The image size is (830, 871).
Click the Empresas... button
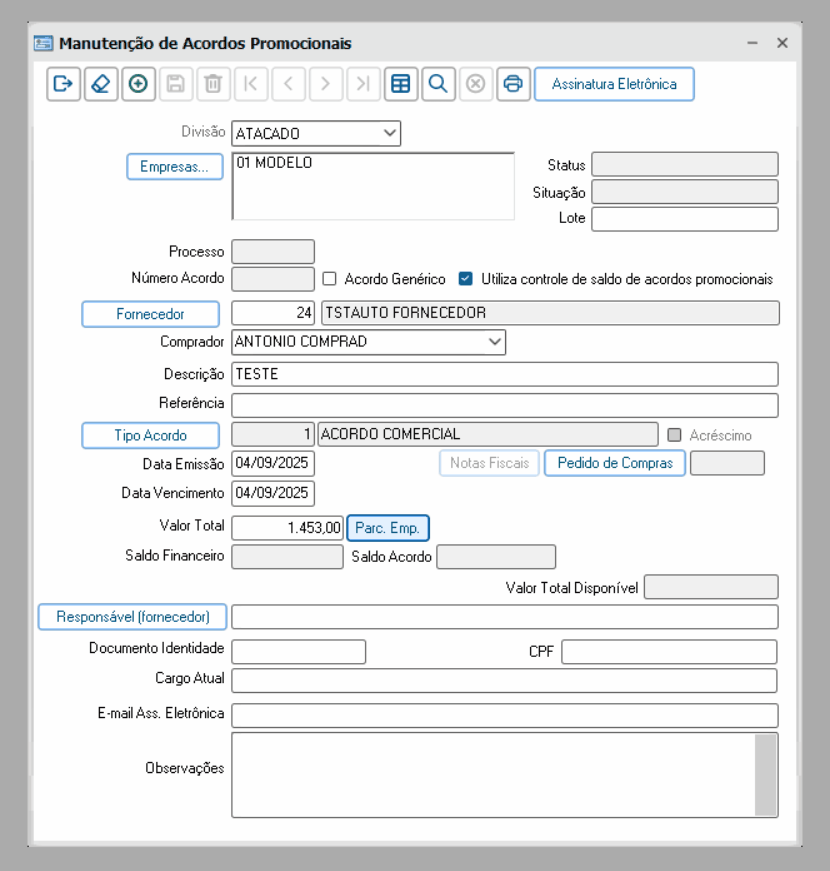coord(174,167)
